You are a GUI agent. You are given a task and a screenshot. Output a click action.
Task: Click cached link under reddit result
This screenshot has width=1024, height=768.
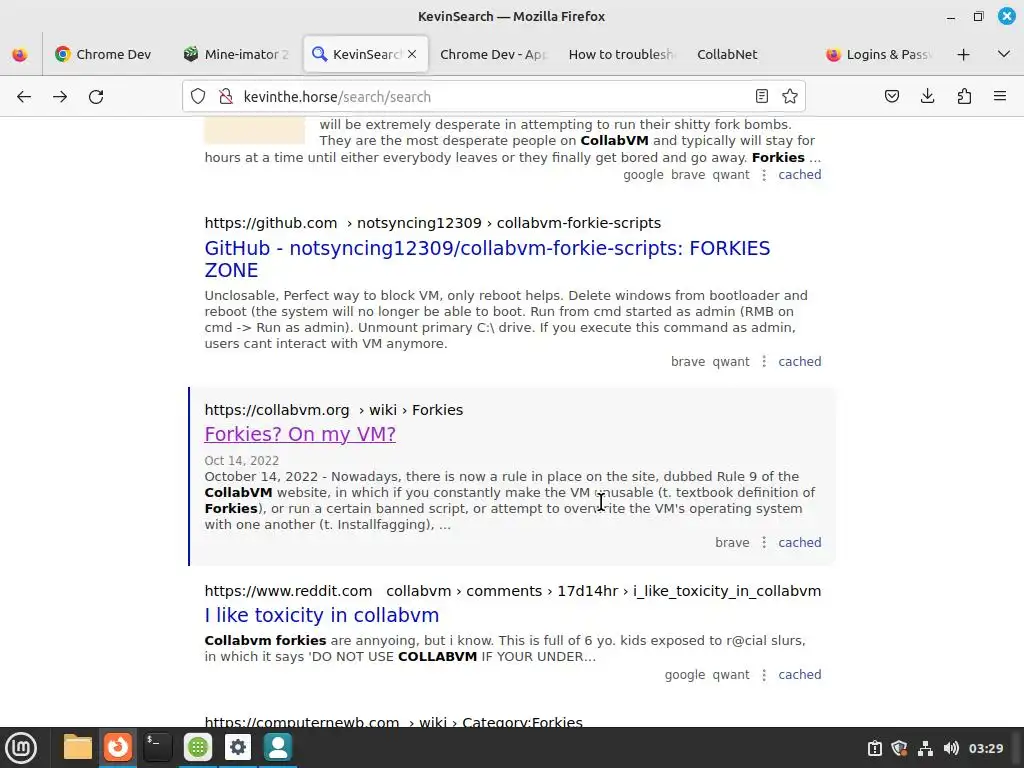[799, 675]
